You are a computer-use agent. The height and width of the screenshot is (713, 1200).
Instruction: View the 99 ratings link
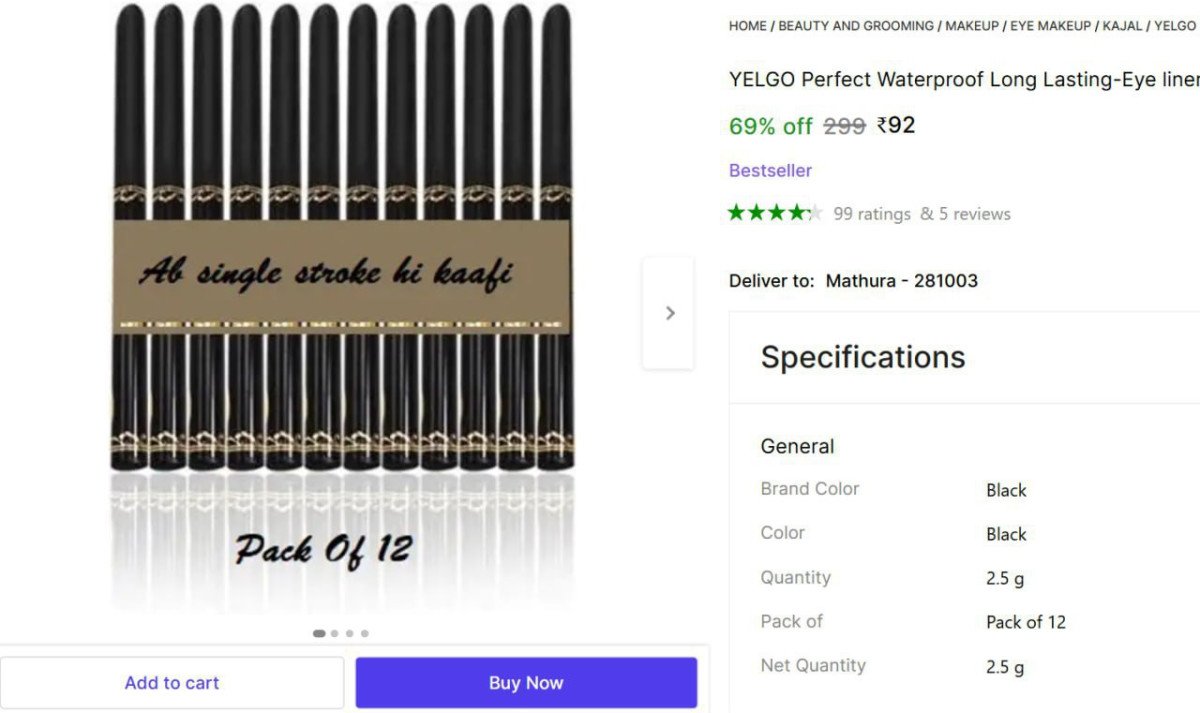coord(872,214)
